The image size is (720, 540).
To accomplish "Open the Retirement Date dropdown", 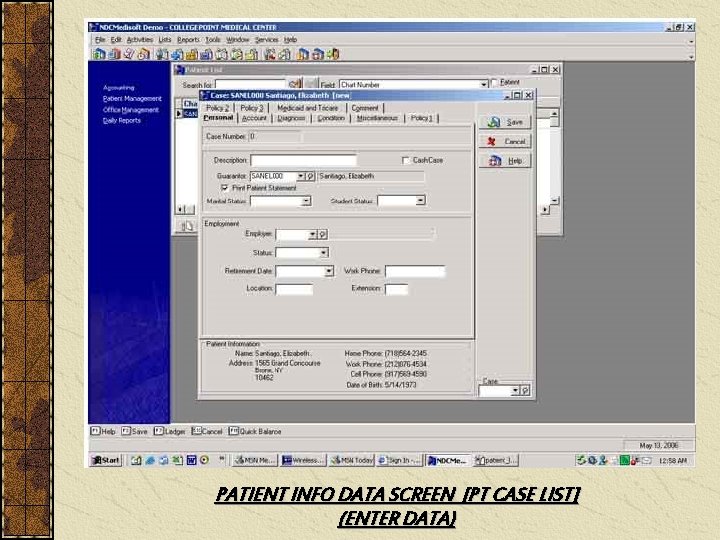I will click(x=329, y=271).
